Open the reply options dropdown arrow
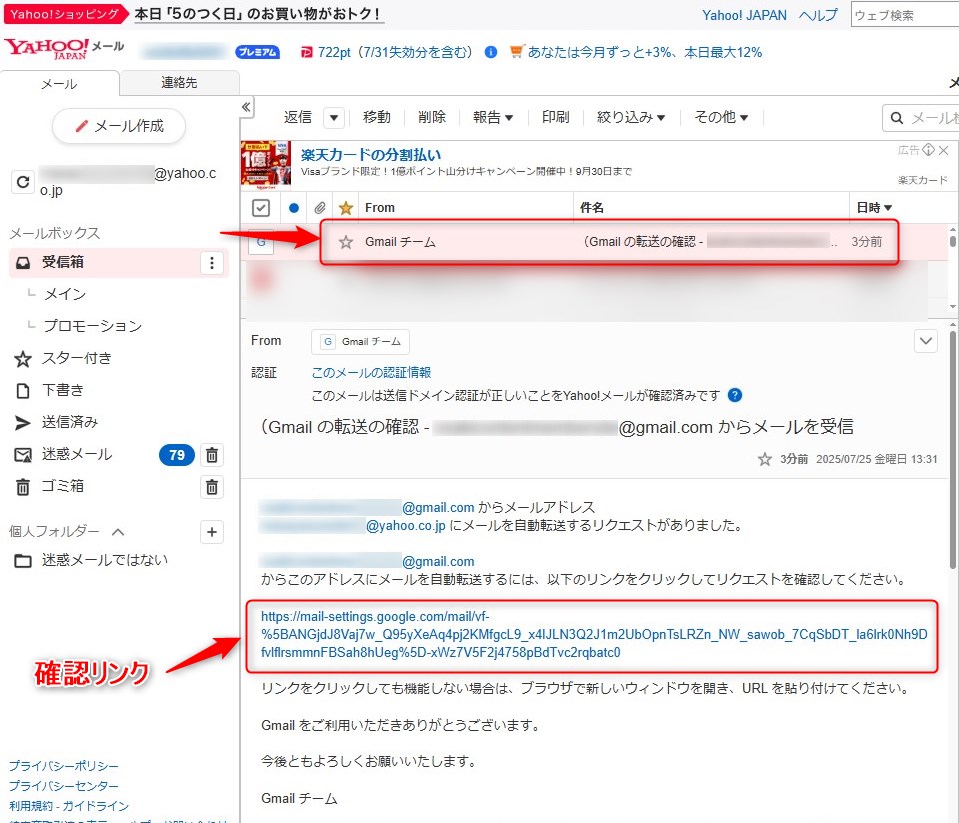The image size is (959, 823). coord(334,117)
